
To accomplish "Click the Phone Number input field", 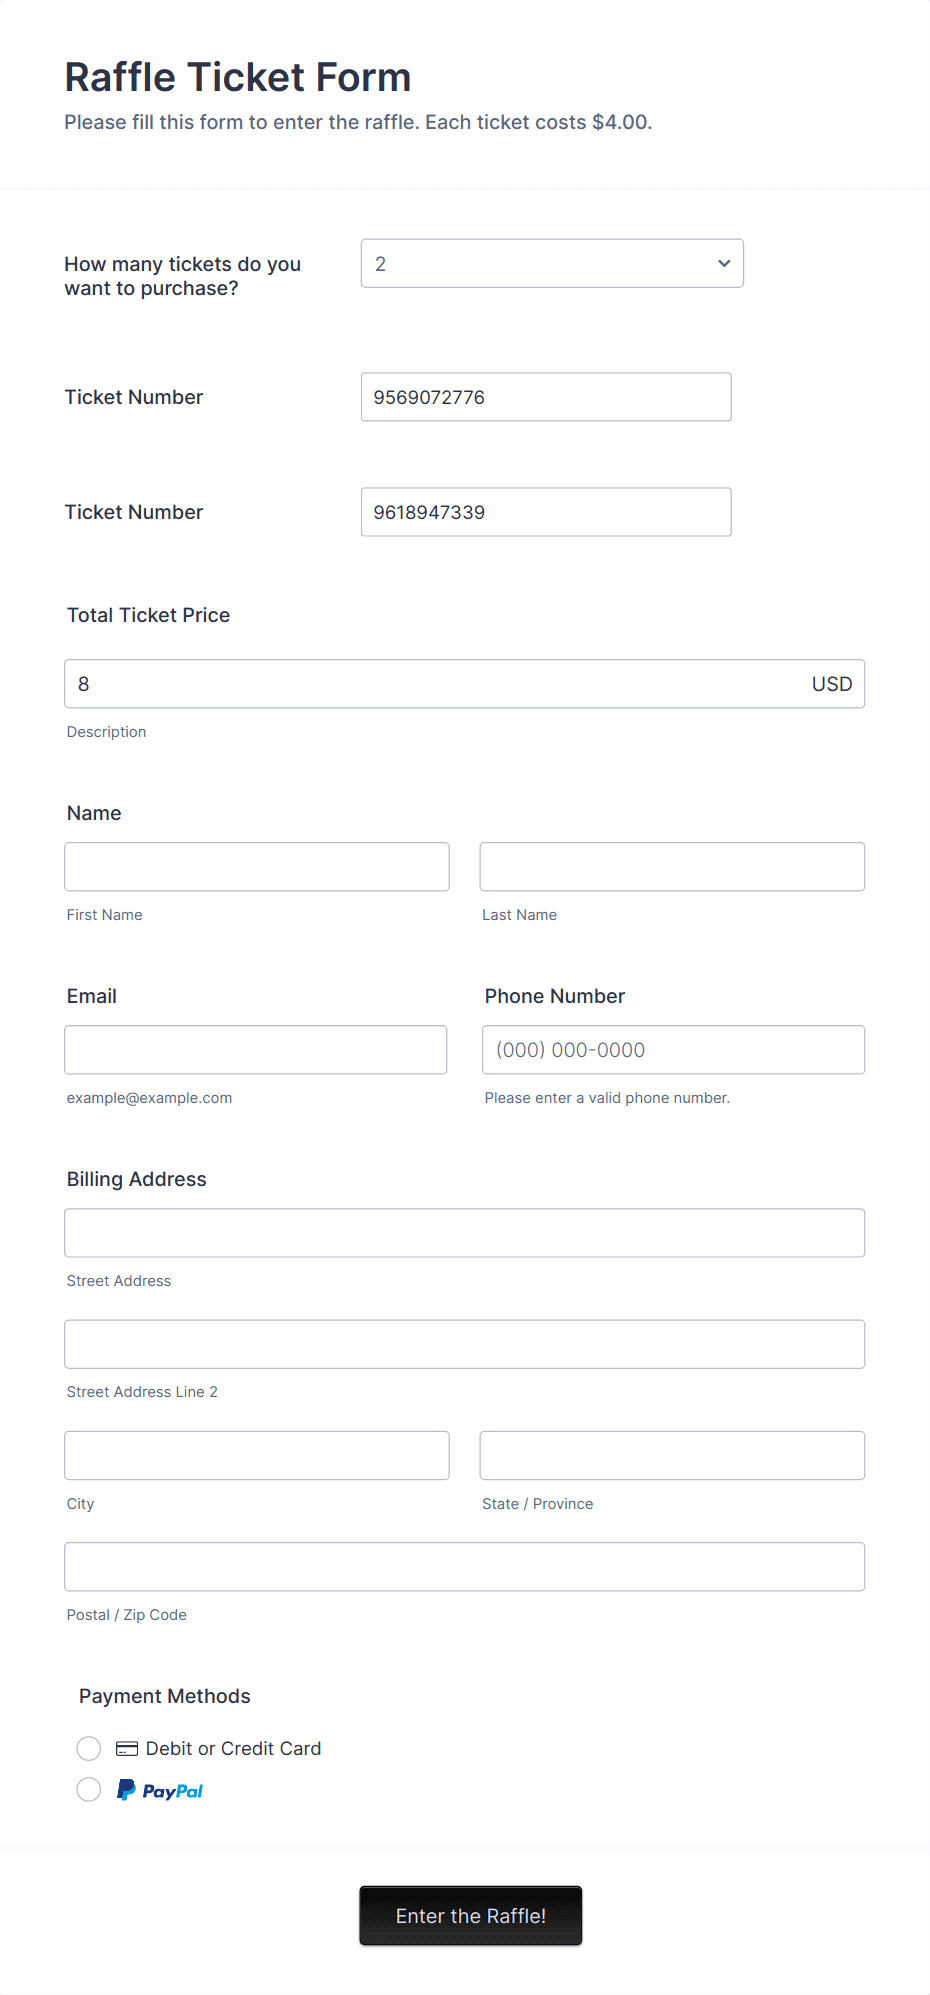I will tap(671, 1049).
